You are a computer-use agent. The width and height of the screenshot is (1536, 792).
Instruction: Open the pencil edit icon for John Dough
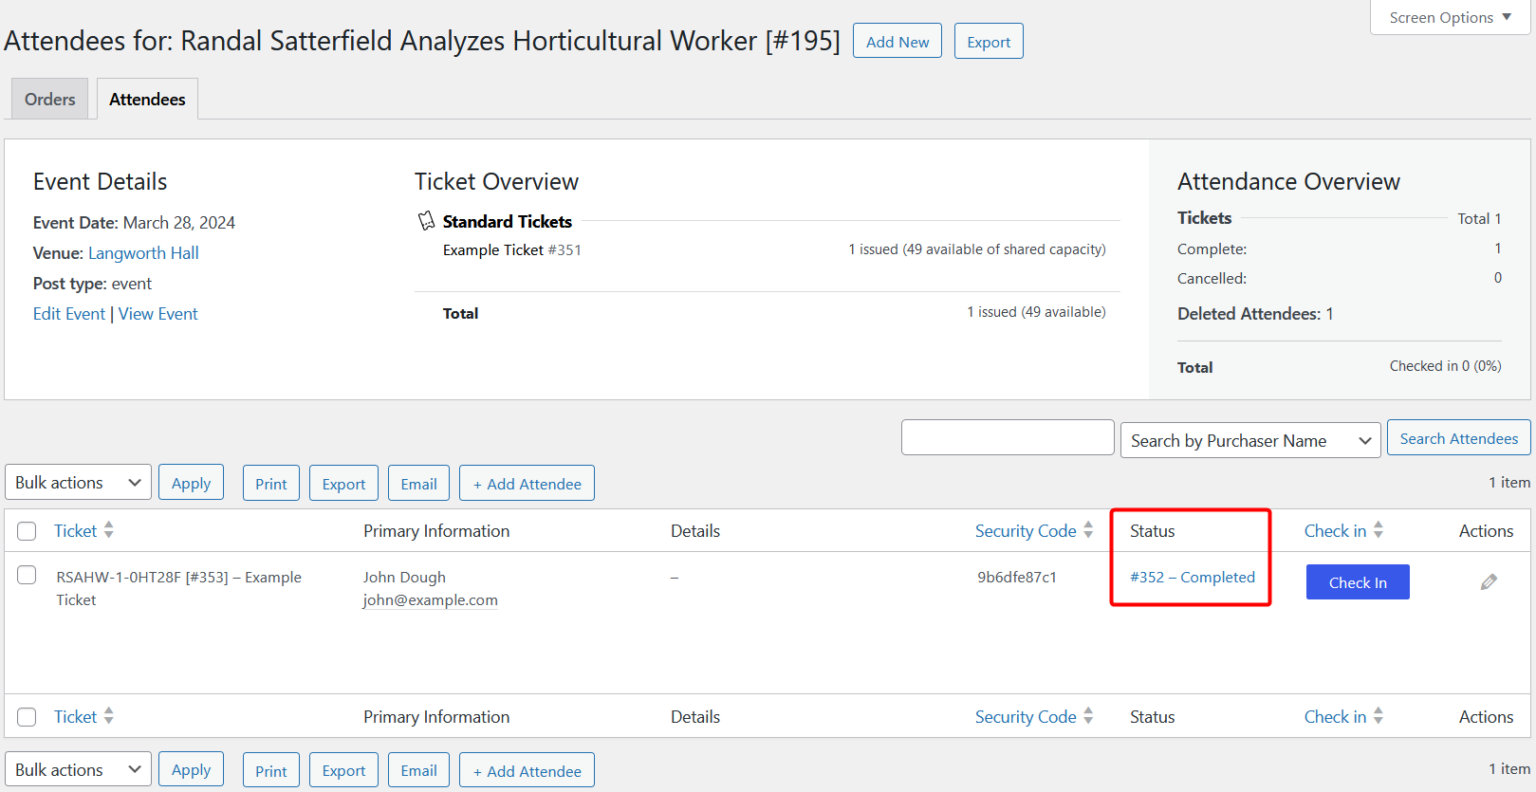pyautogui.click(x=1489, y=581)
